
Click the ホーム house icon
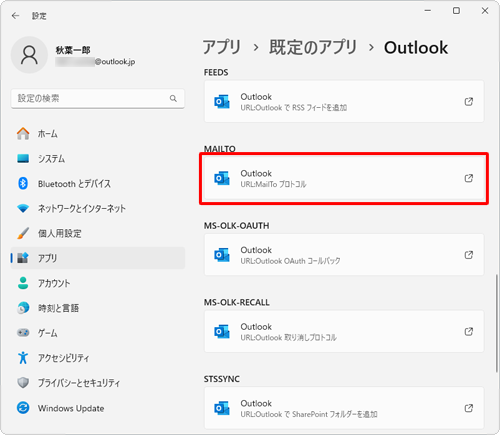point(23,134)
